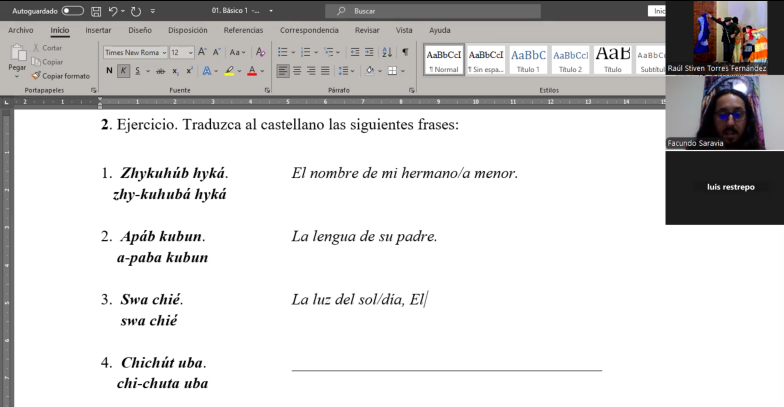The height and width of the screenshot is (407, 784).
Task: Click the numbered list icon
Action: 306,52
